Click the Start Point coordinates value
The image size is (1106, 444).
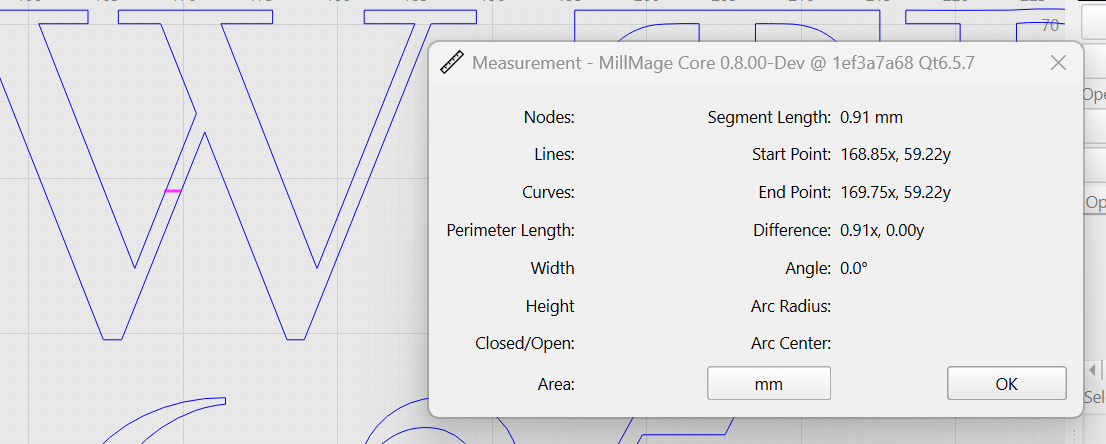point(895,155)
